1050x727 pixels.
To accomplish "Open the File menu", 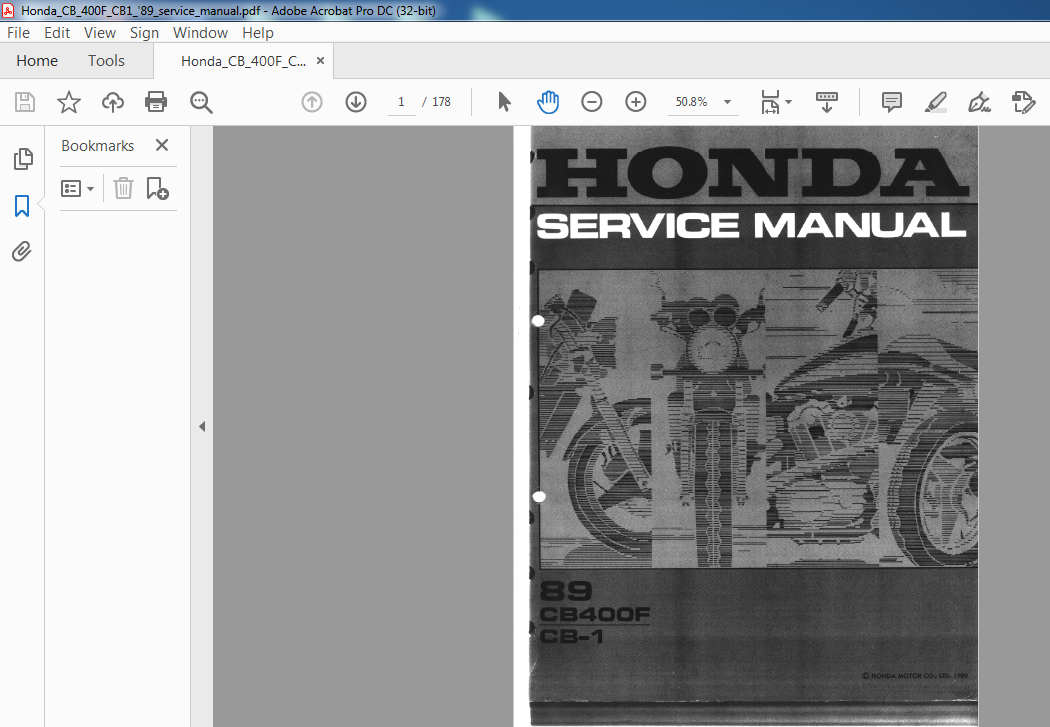I will (x=18, y=33).
